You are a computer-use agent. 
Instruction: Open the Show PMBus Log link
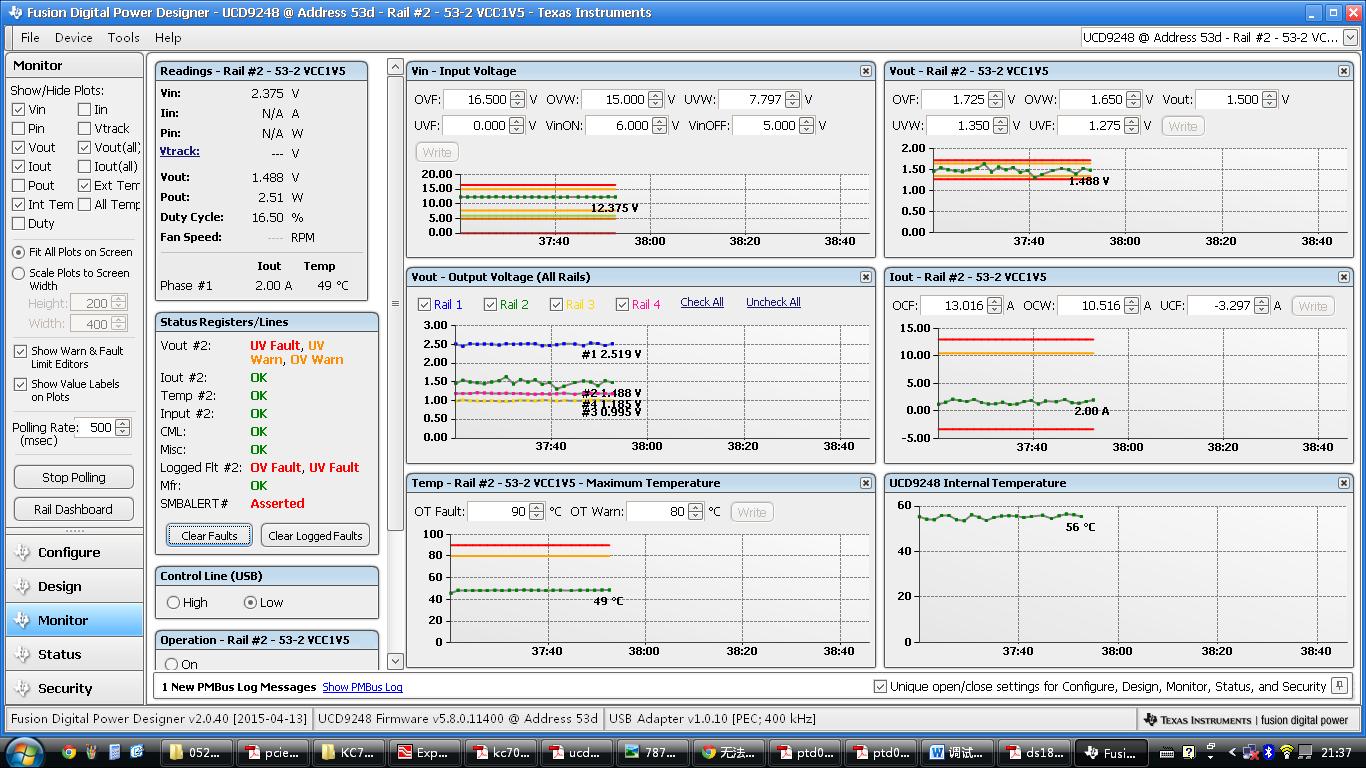[362, 687]
